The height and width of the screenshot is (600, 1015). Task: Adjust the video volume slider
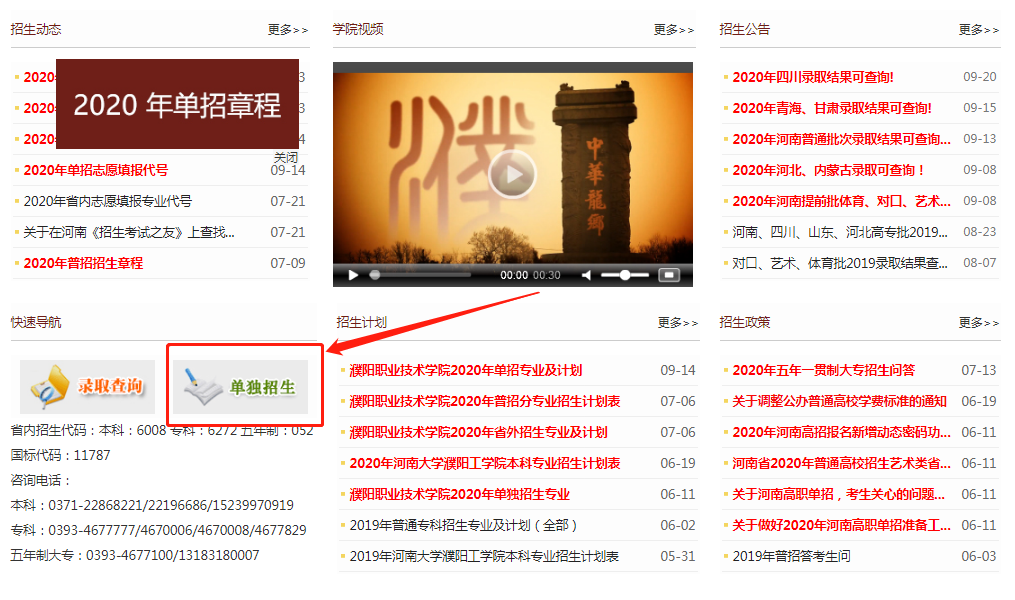pyautogui.click(x=625, y=275)
